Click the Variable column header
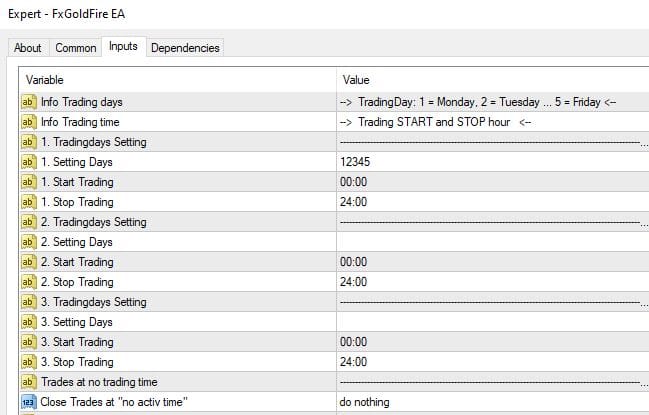This screenshot has width=649, height=415. [x=178, y=79]
